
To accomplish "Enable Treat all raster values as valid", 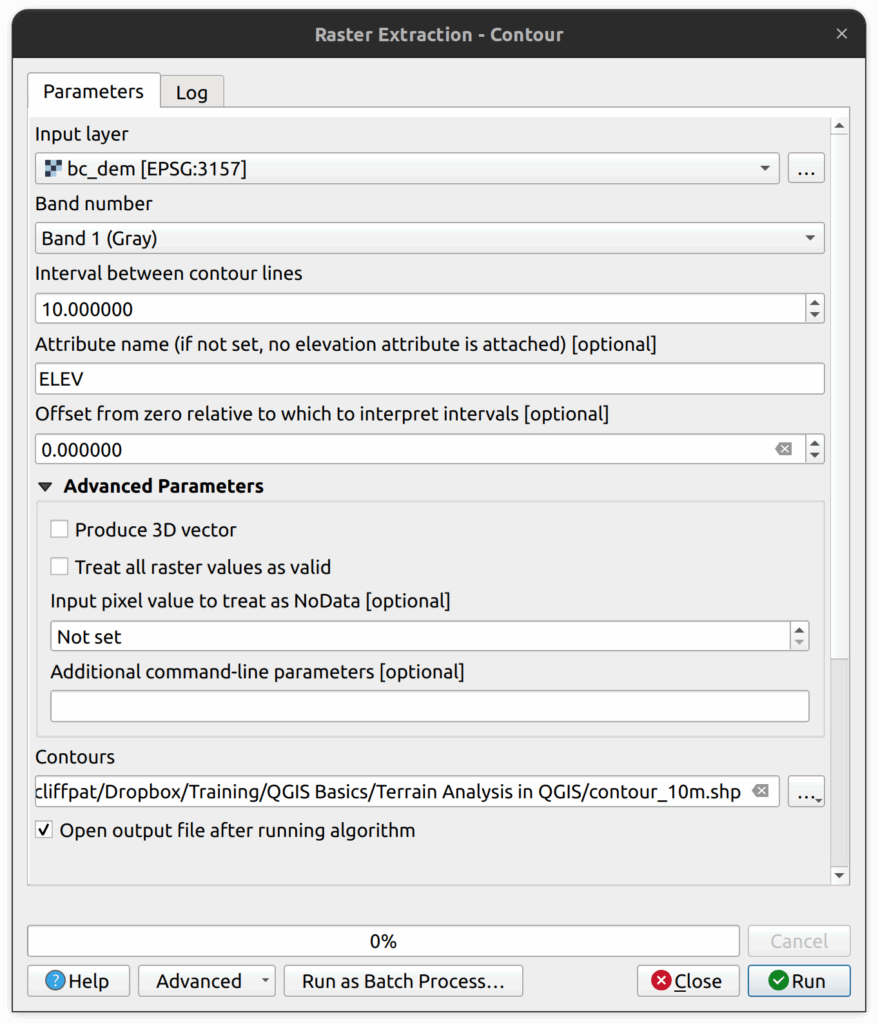I will [x=59, y=566].
